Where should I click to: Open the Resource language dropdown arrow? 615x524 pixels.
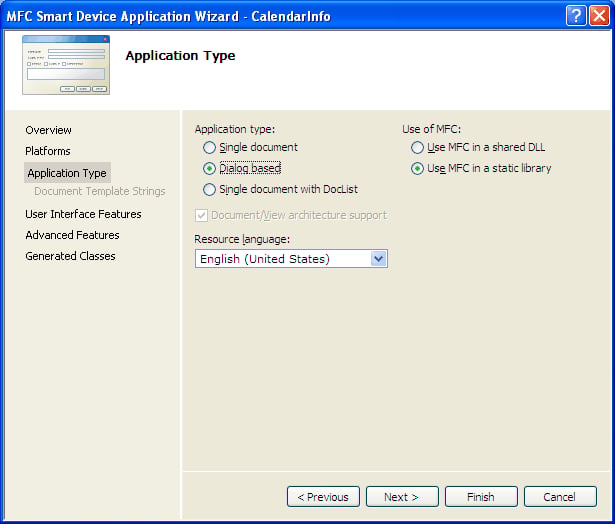[x=378, y=259]
